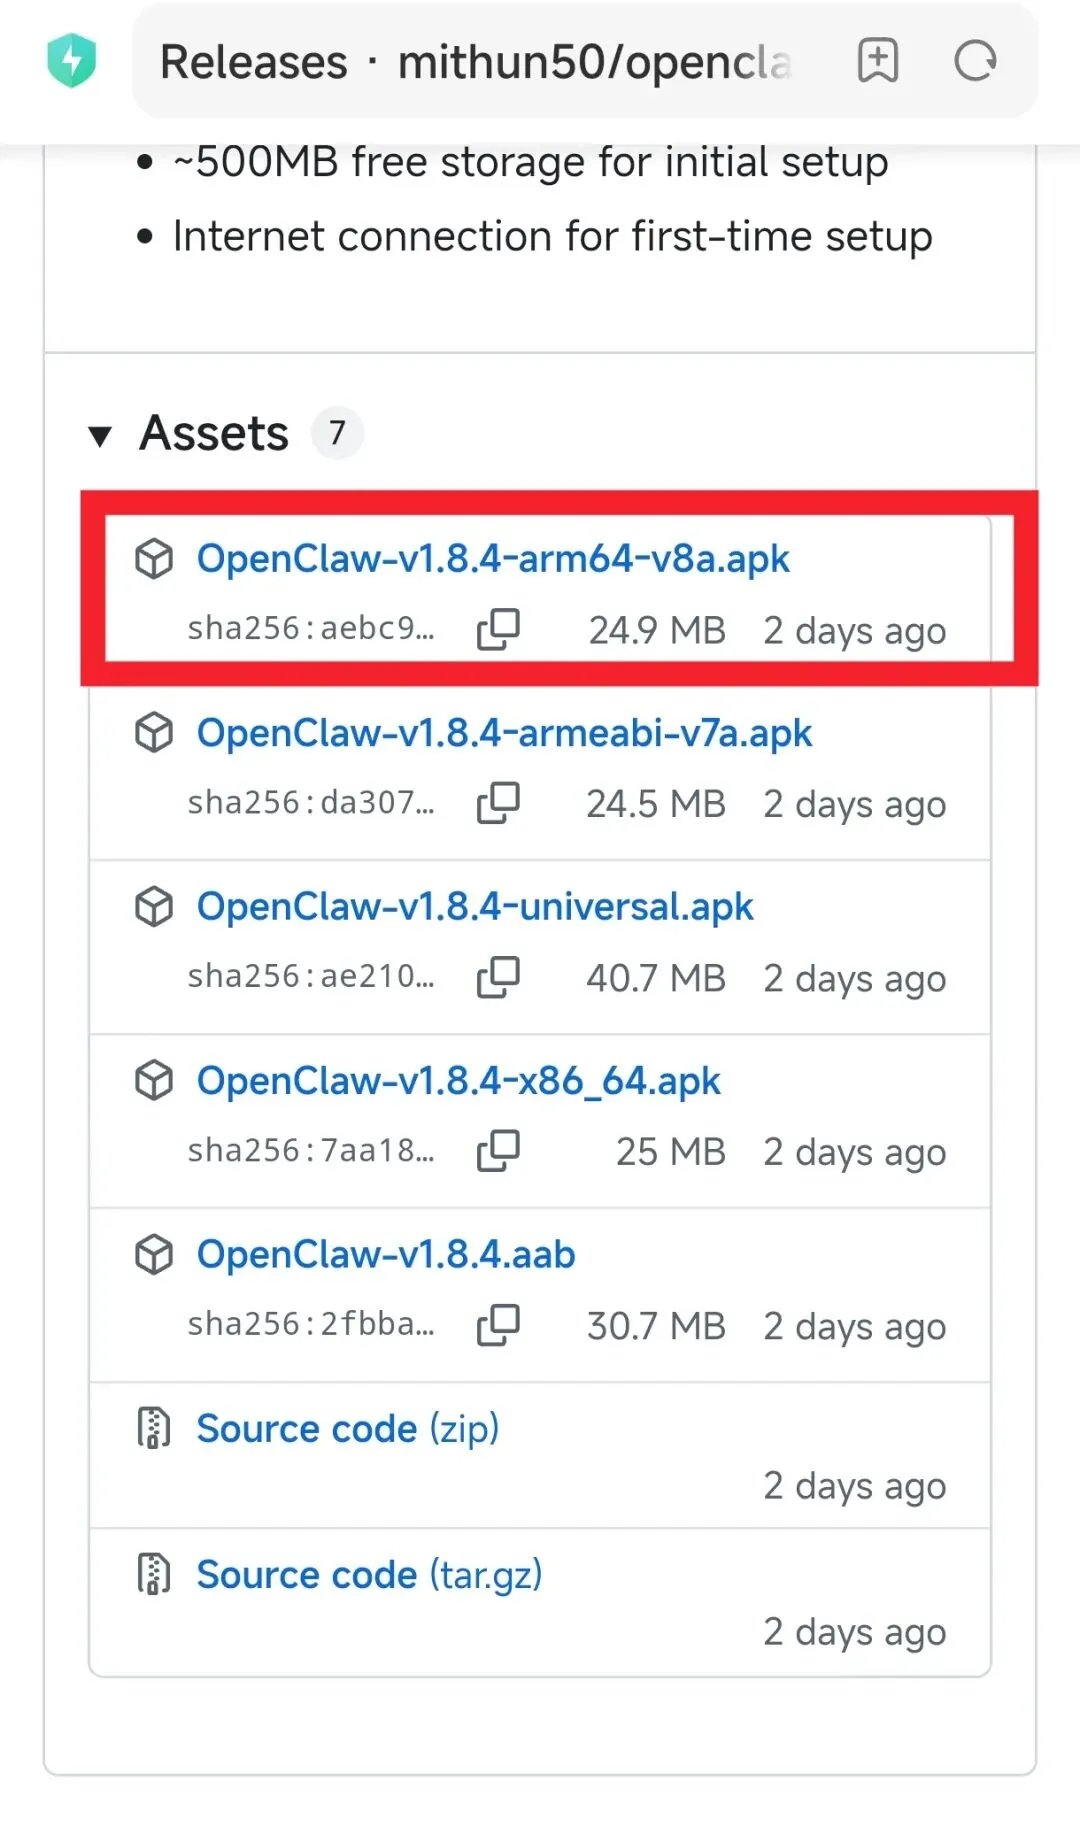This screenshot has height=1827, width=1080.
Task: Click the zip file icon beside Source code (zip)
Action: 154,1428
